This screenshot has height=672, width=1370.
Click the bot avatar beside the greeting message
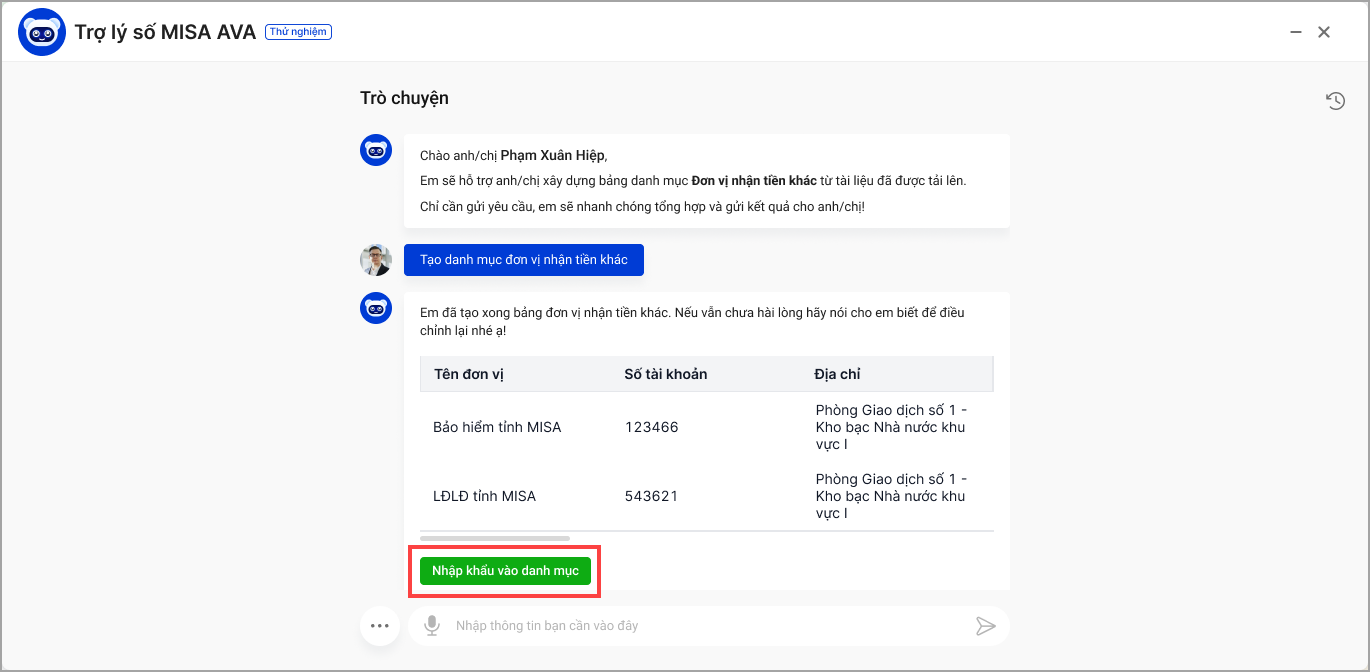tap(376, 151)
